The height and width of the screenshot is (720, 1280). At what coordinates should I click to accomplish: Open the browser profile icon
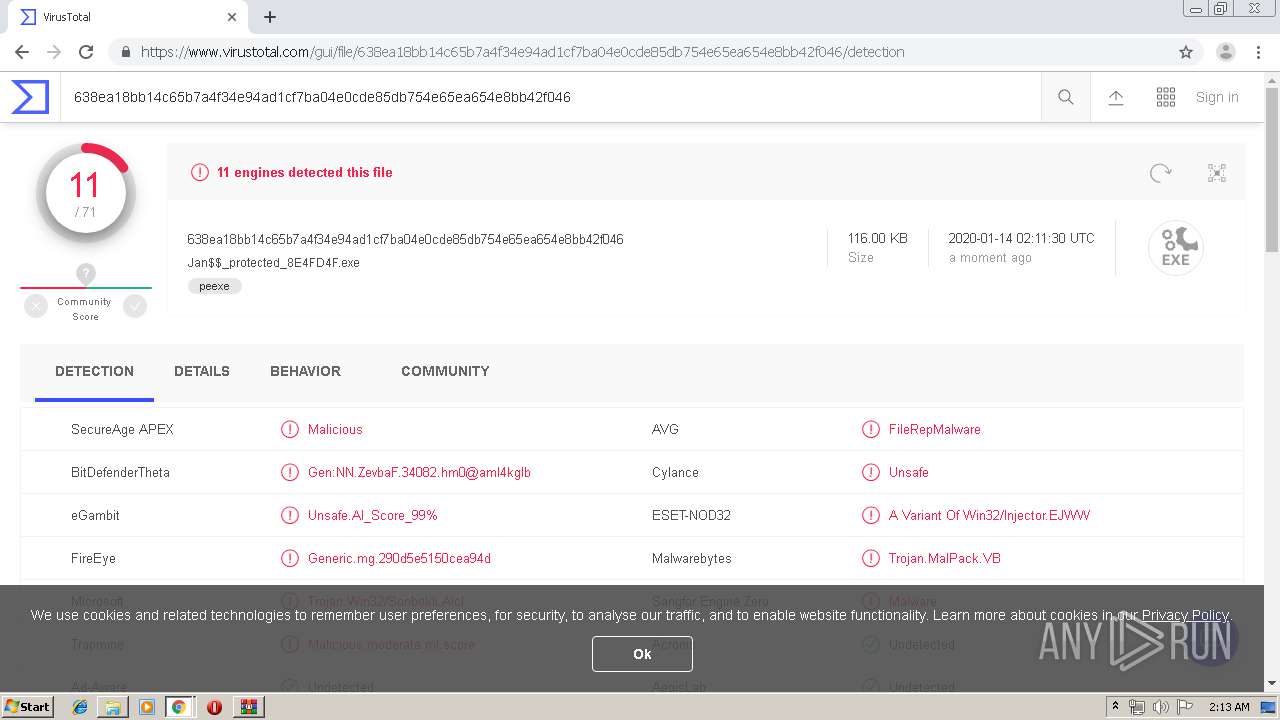click(x=1226, y=52)
